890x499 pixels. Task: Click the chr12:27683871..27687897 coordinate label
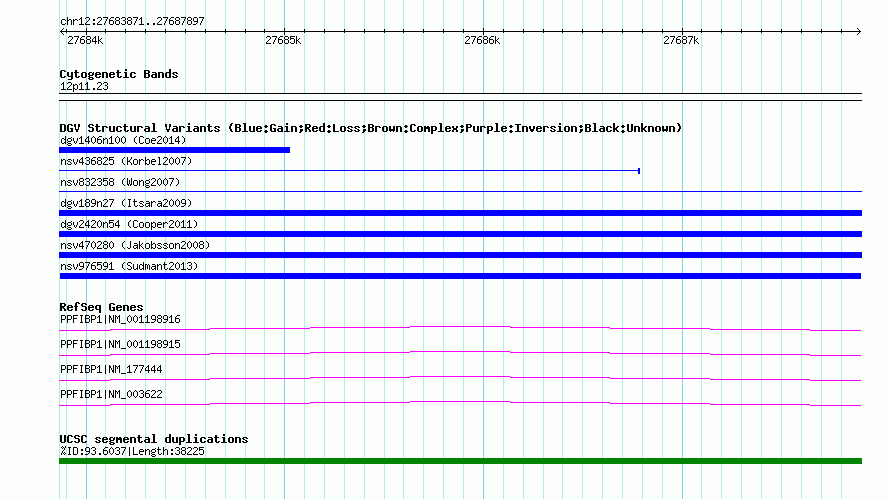(x=132, y=21)
